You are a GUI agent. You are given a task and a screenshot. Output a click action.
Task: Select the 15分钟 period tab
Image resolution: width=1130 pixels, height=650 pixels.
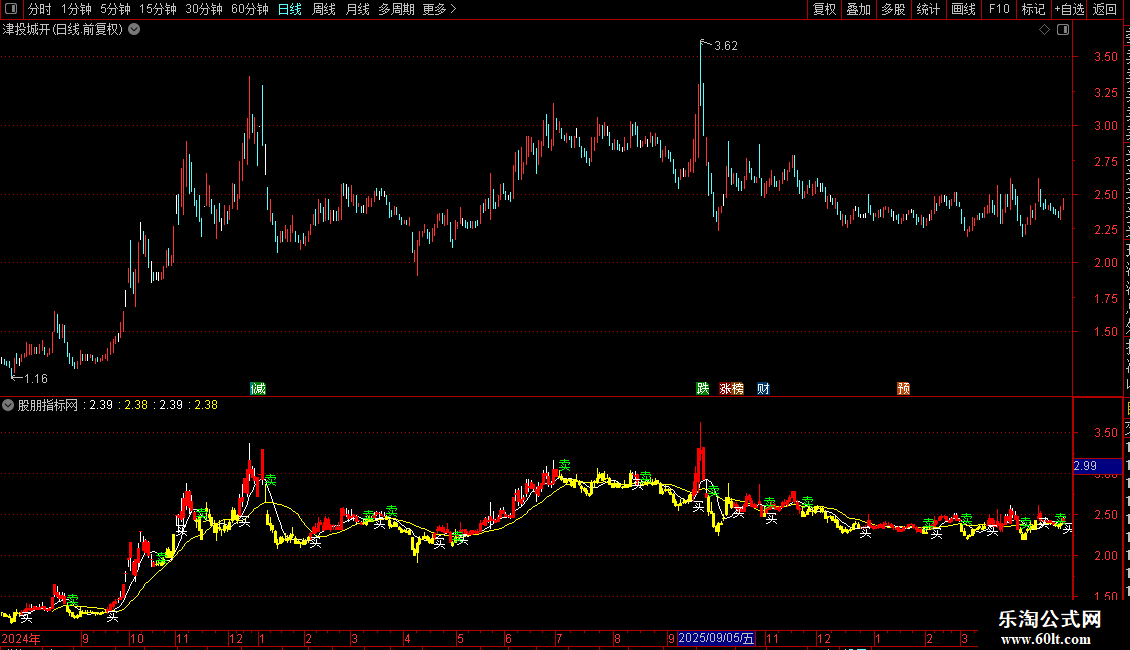point(158,9)
